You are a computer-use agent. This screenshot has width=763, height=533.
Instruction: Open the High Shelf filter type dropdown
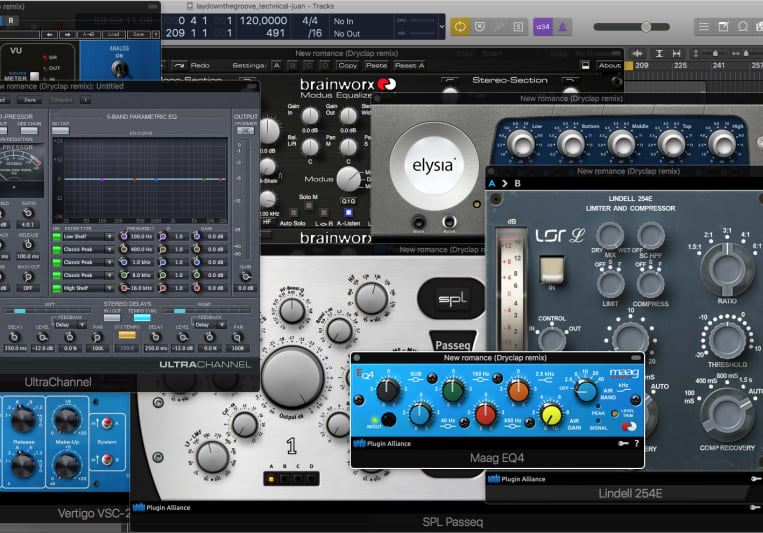click(88, 288)
